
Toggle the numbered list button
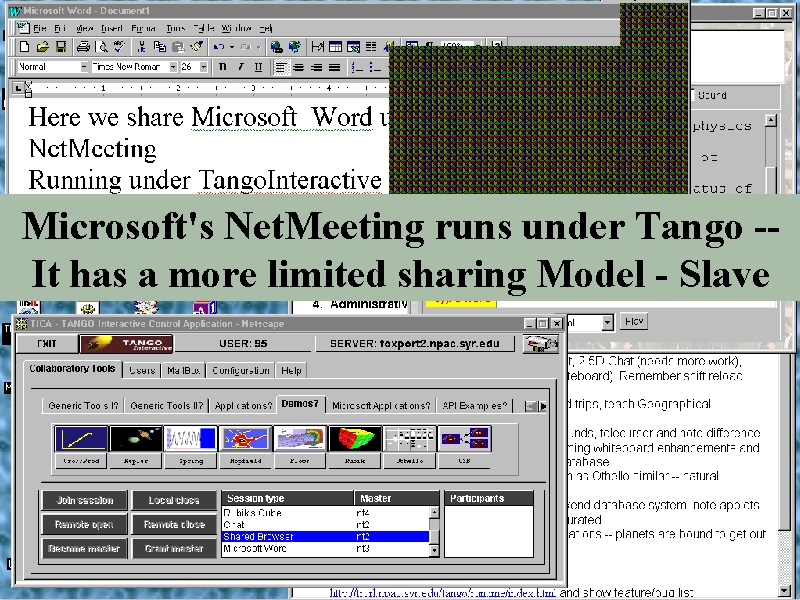pos(357,67)
